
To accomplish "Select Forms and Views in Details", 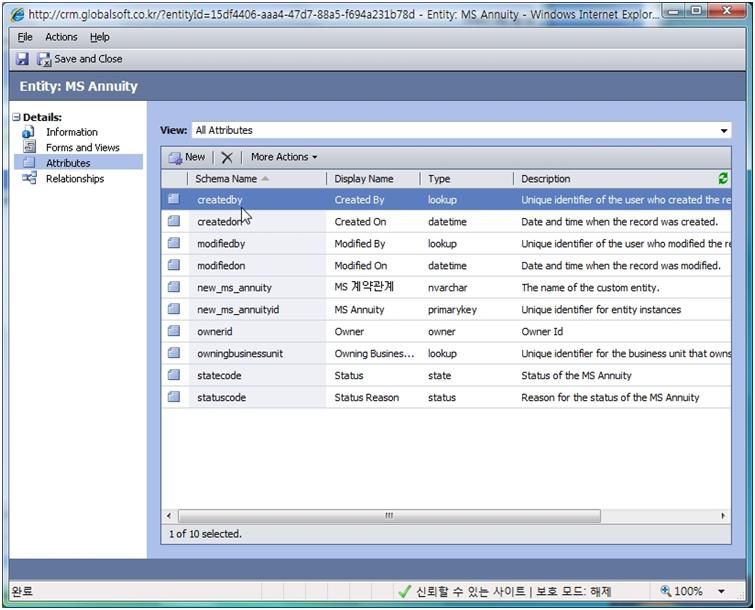I will 83,147.
